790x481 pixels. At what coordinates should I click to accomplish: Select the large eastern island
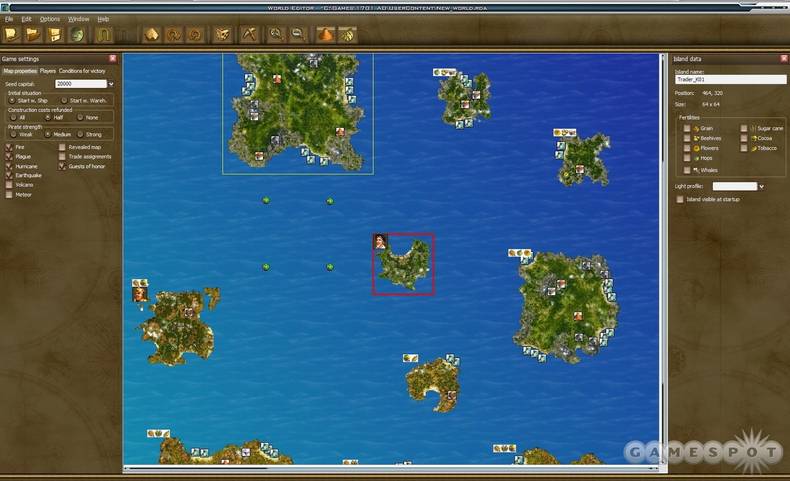click(567, 307)
